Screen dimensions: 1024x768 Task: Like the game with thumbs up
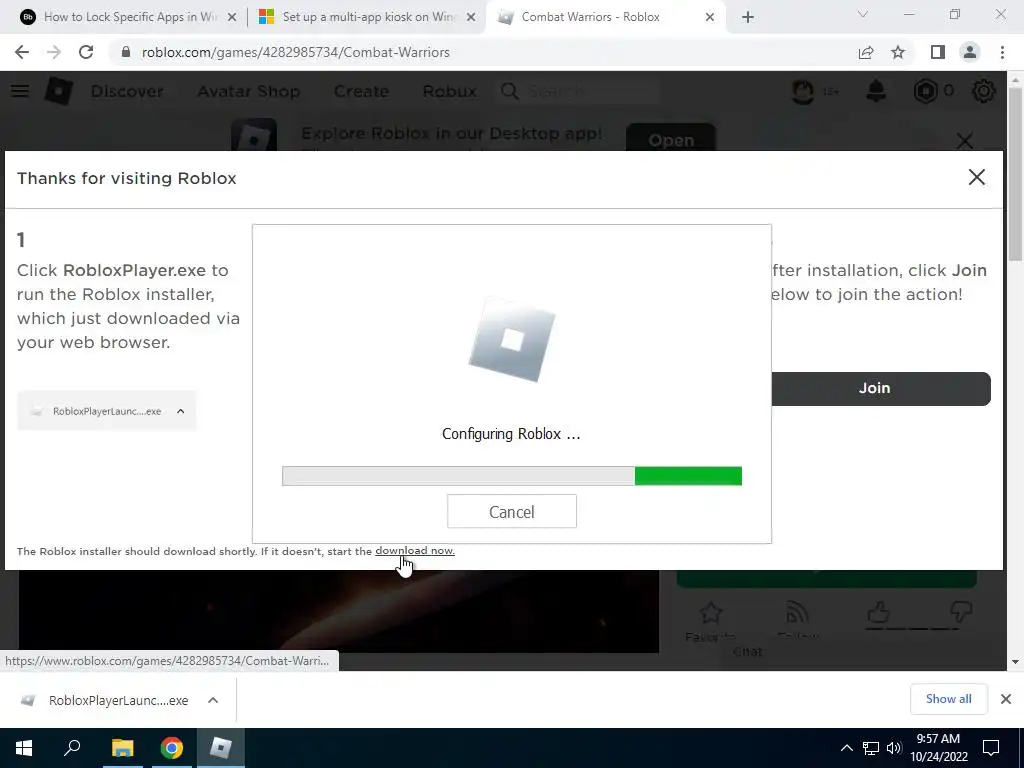click(x=878, y=613)
